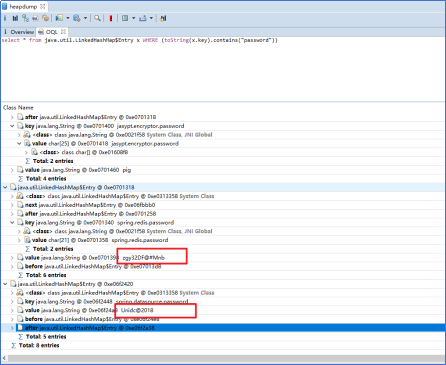Click the object icon of the 'pig' value row
The height and width of the screenshot is (365, 446).
[20, 170]
